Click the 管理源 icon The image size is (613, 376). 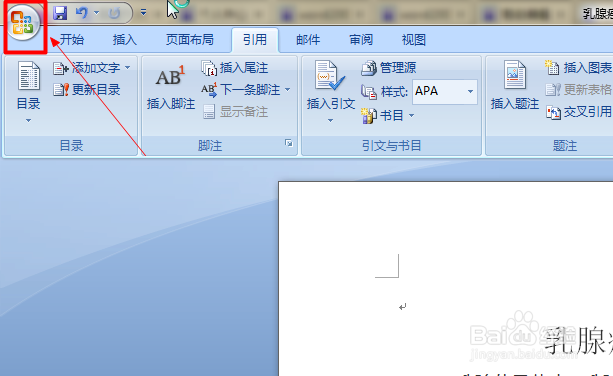tap(368, 68)
